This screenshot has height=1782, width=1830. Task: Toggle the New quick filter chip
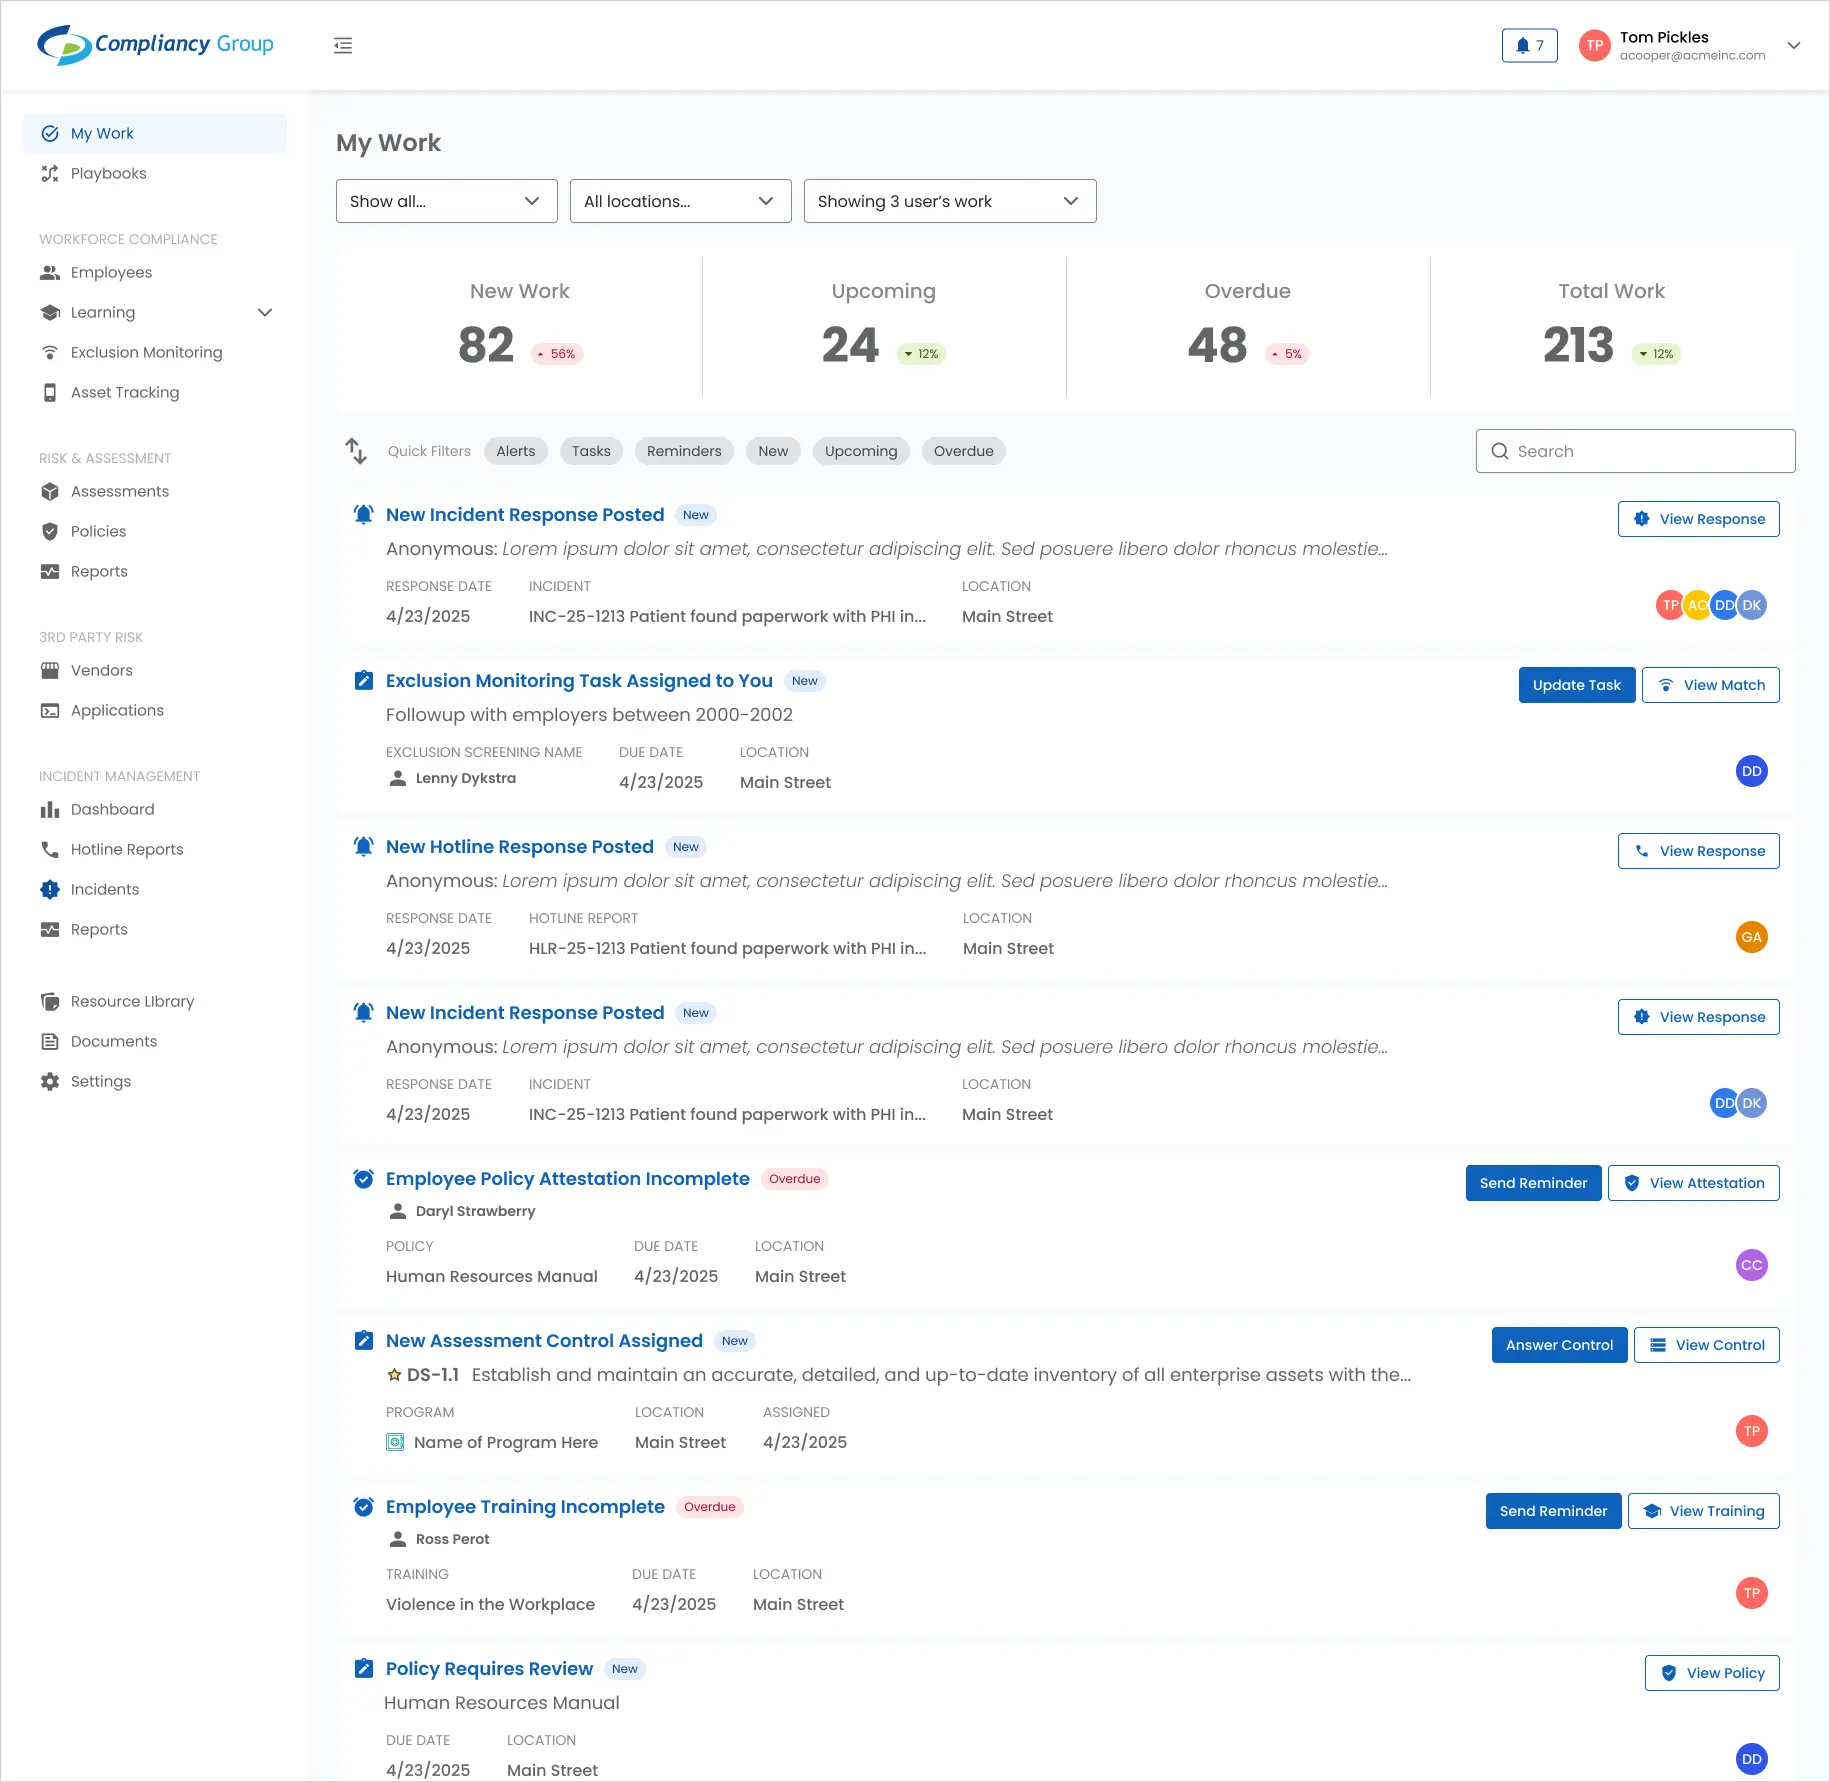[773, 451]
